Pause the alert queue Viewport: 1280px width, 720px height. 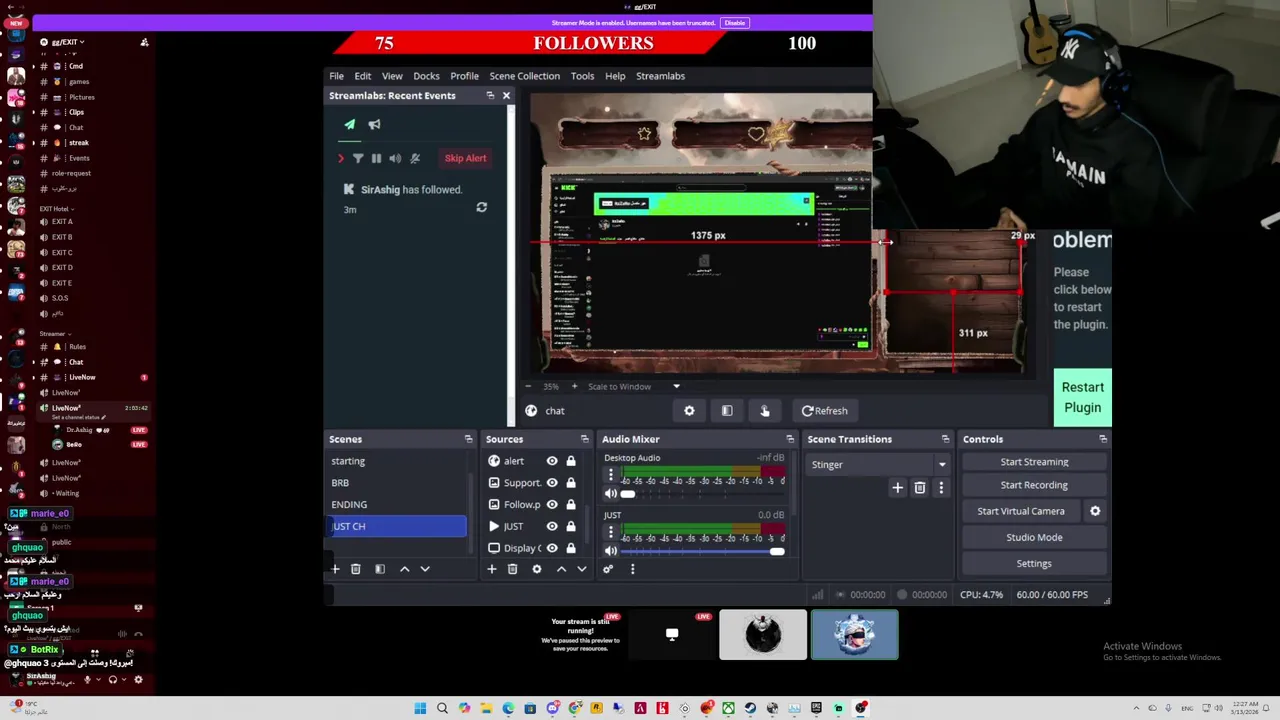click(x=376, y=158)
